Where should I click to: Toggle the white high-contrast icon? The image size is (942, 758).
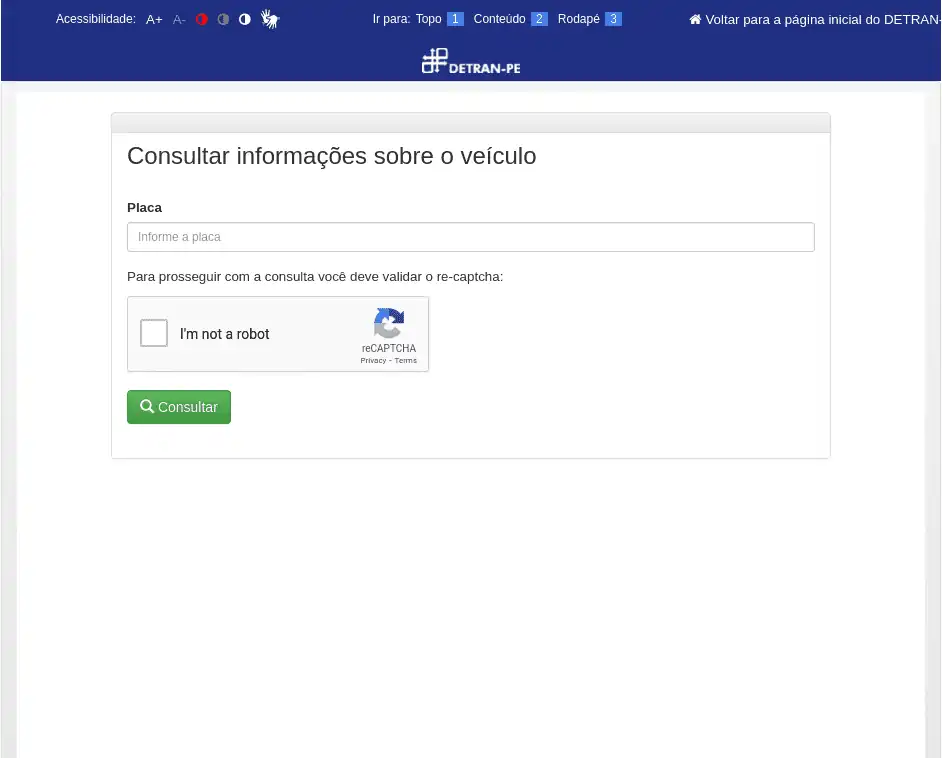tap(244, 19)
